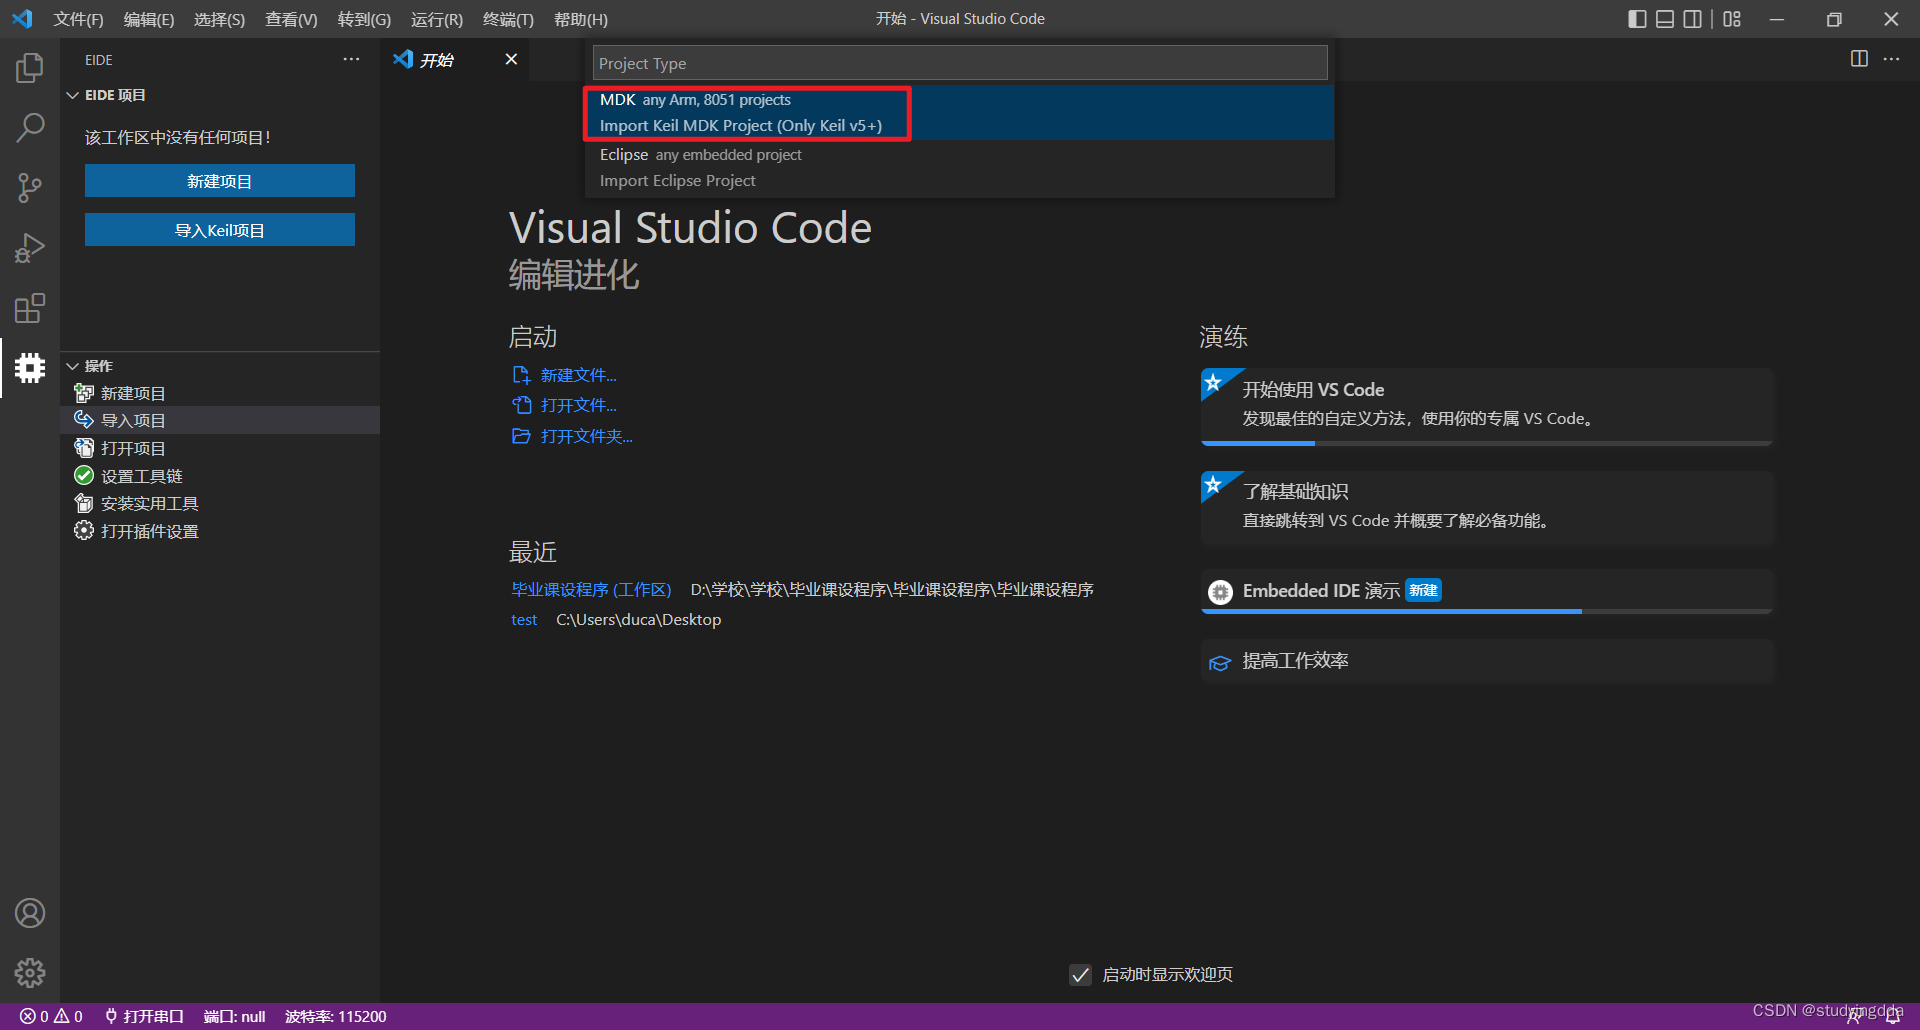Select 打开项目 in operations list

(x=220, y=448)
